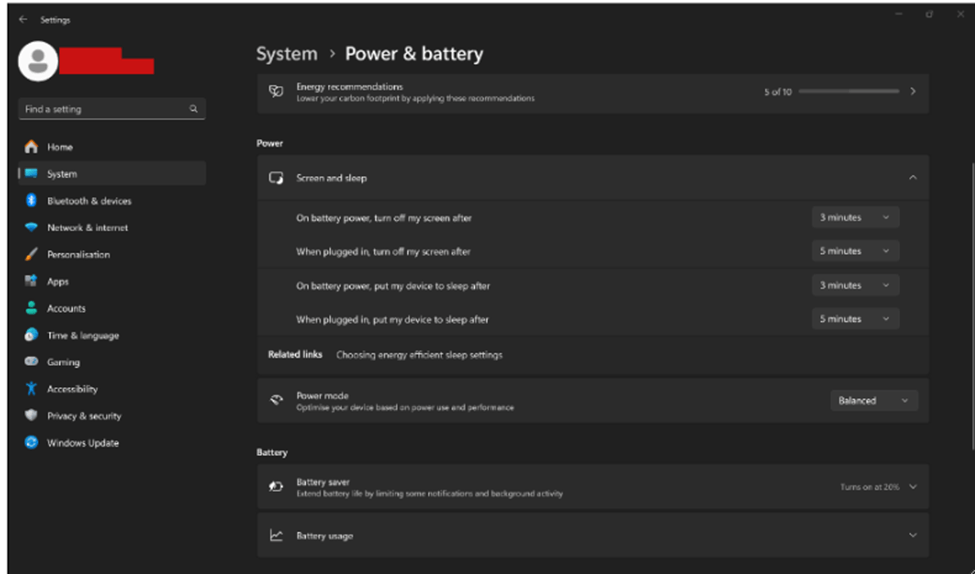Click Optimise your device description text
975x574 pixels.
pos(405,407)
